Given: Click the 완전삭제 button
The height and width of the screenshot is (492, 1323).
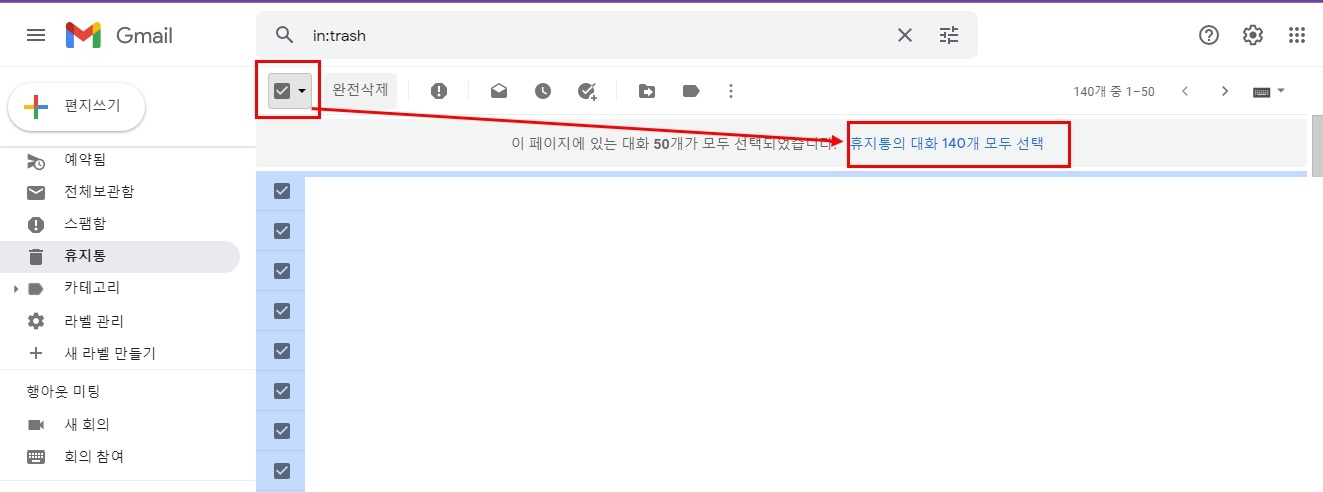Looking at the screenshot, I should coord(360,90).
